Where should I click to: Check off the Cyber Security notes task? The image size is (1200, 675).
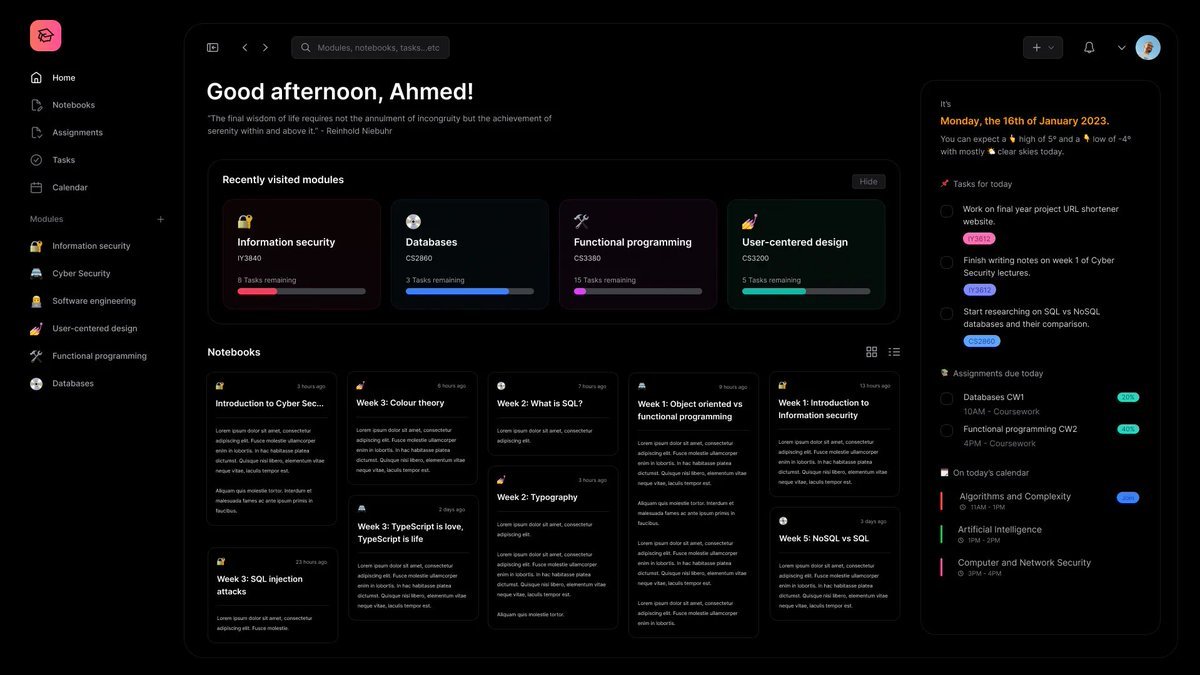(x=946, y=262)
